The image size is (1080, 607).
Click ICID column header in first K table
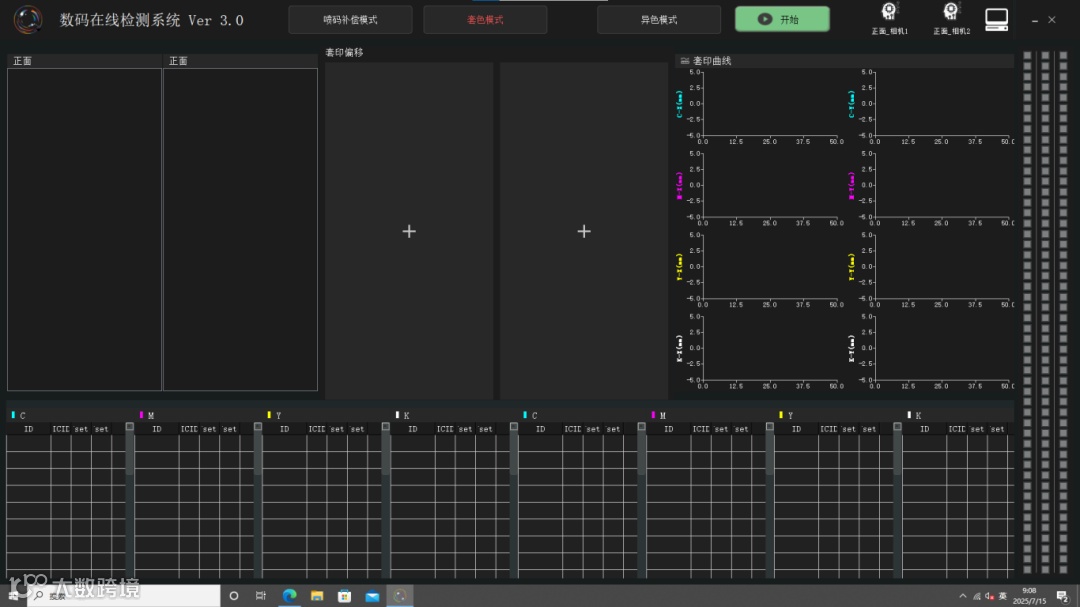point(445,429)
